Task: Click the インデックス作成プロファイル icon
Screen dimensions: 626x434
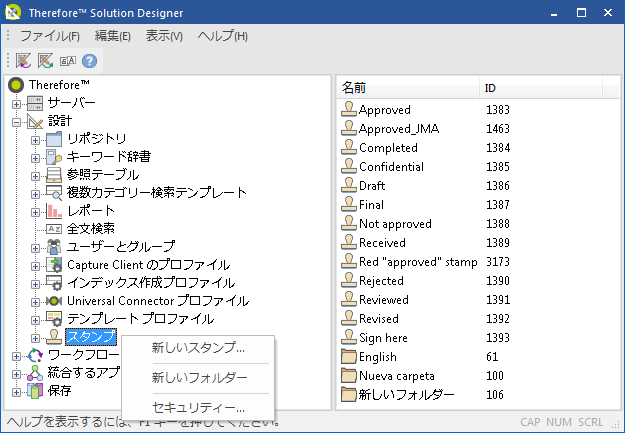Action: pos(54,283)
